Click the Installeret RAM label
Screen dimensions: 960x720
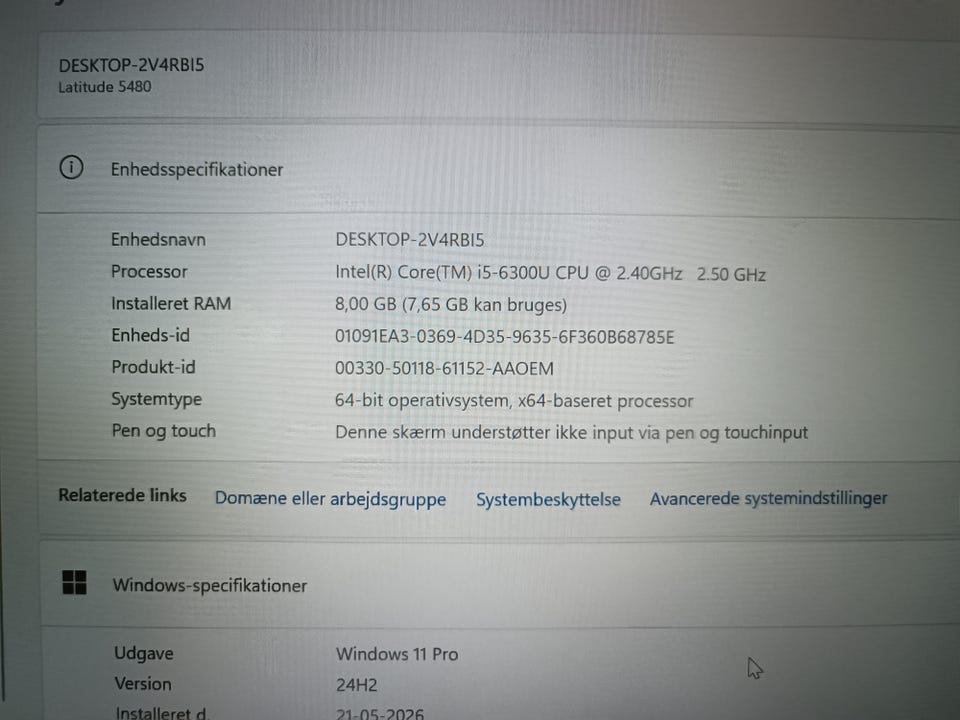coord(171,304)
